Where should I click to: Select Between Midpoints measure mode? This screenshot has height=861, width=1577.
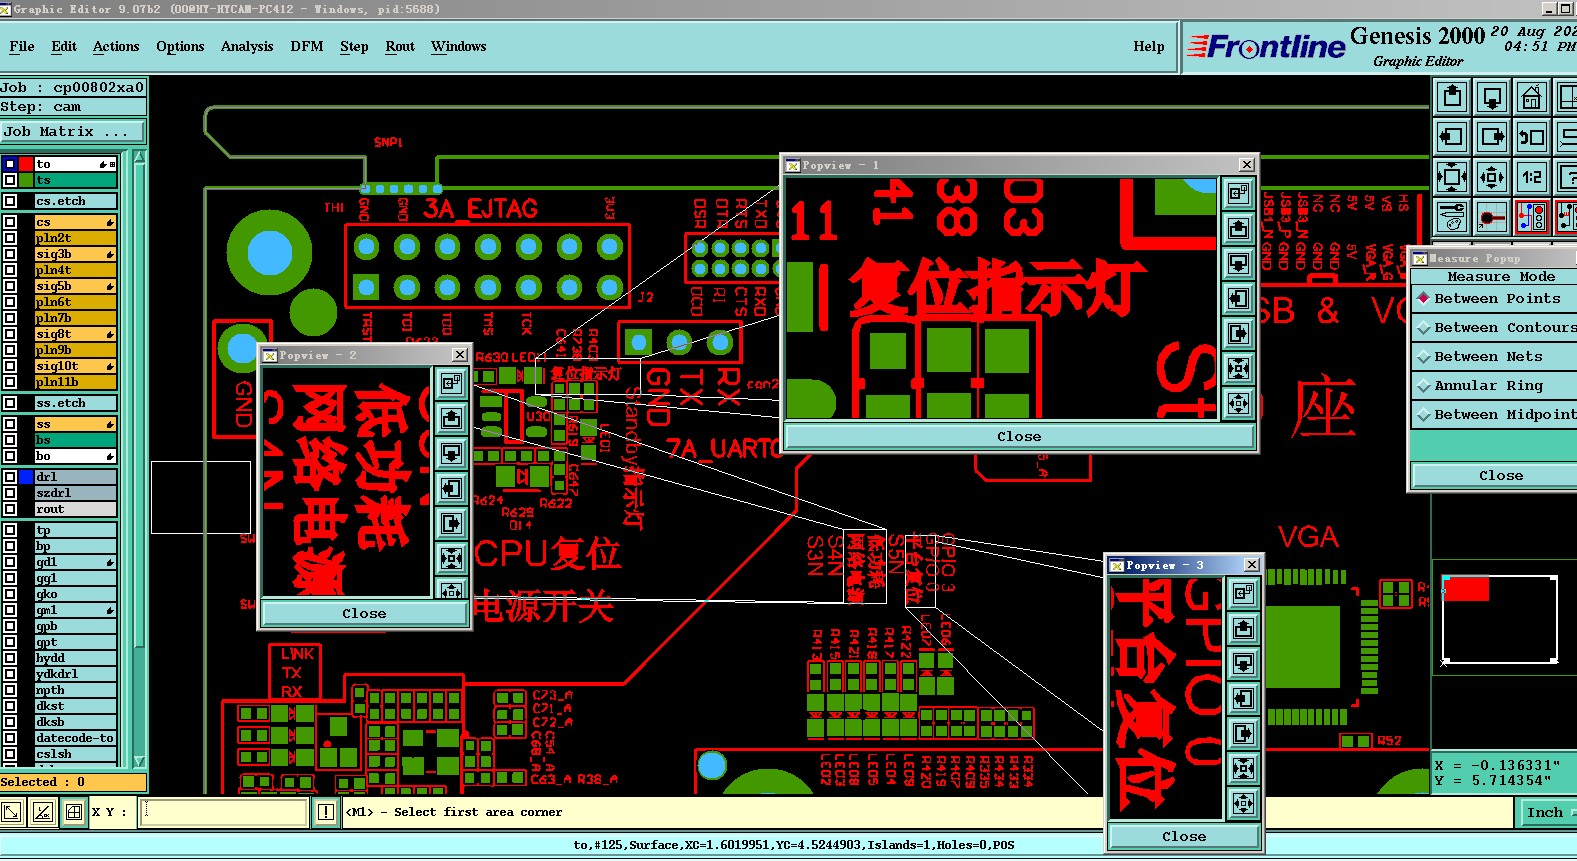(1496, 414)
